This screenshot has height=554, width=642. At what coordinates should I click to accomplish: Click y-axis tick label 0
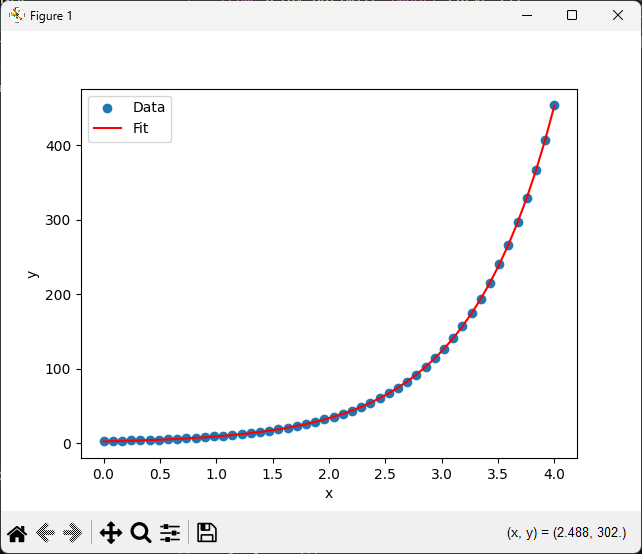point(67,444)
